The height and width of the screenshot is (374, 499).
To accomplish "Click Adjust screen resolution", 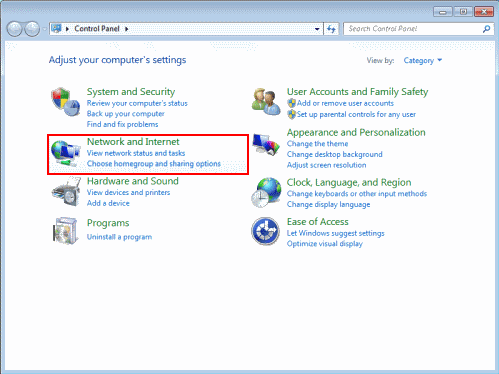I will pyautogui.click(x=326, y=165).
